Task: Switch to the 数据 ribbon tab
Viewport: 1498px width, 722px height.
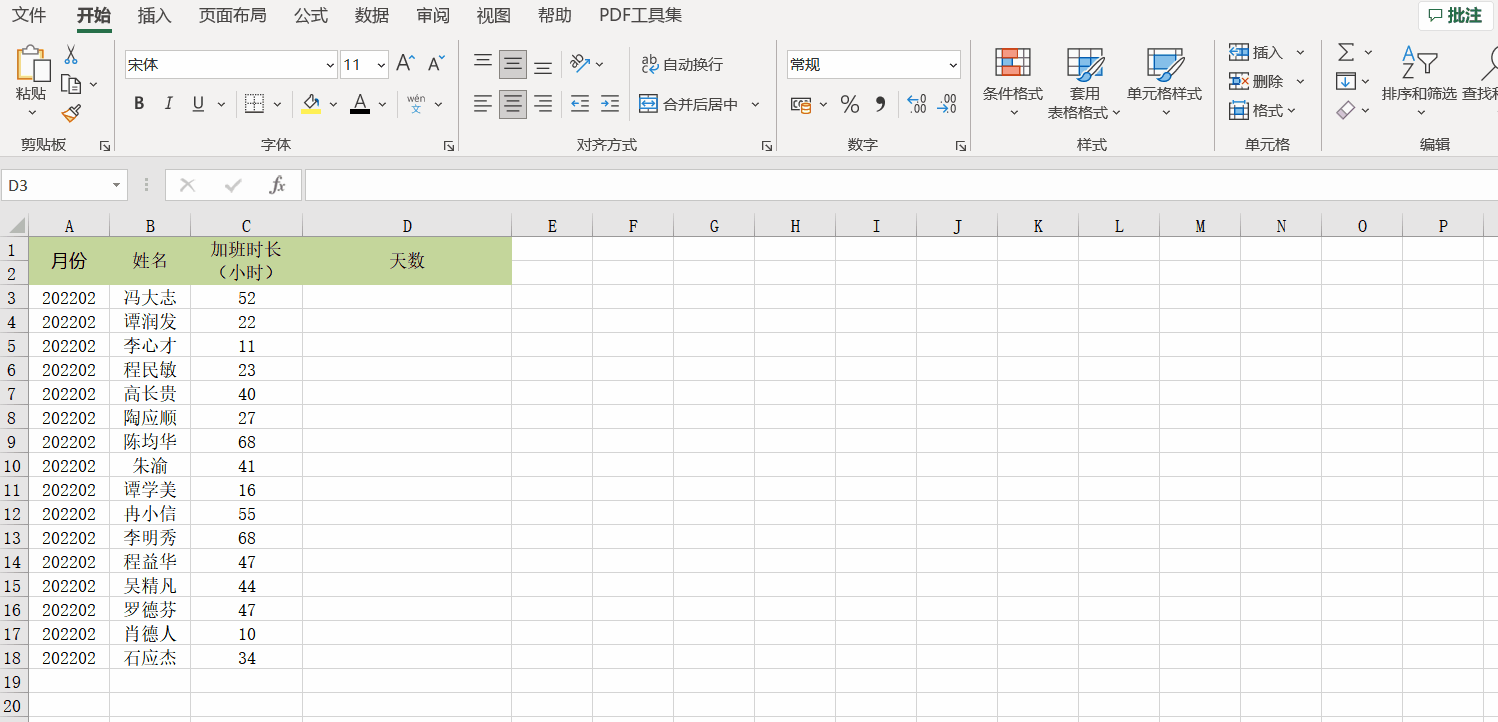Action: click(x=371, y=15)
